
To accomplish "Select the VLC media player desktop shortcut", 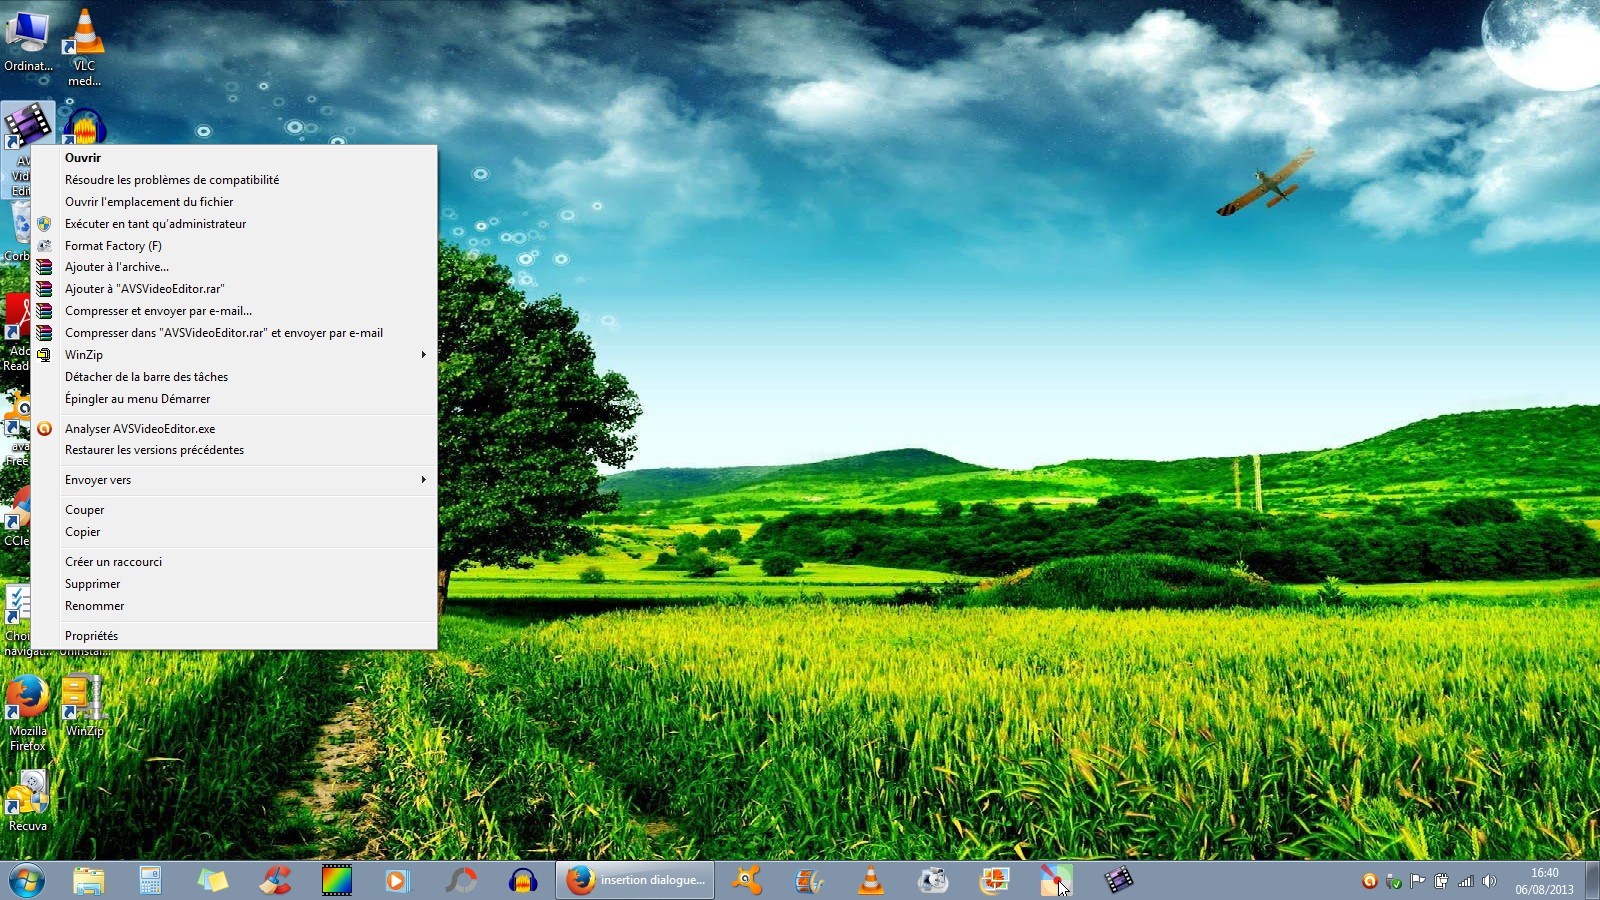I will [84, 47].
